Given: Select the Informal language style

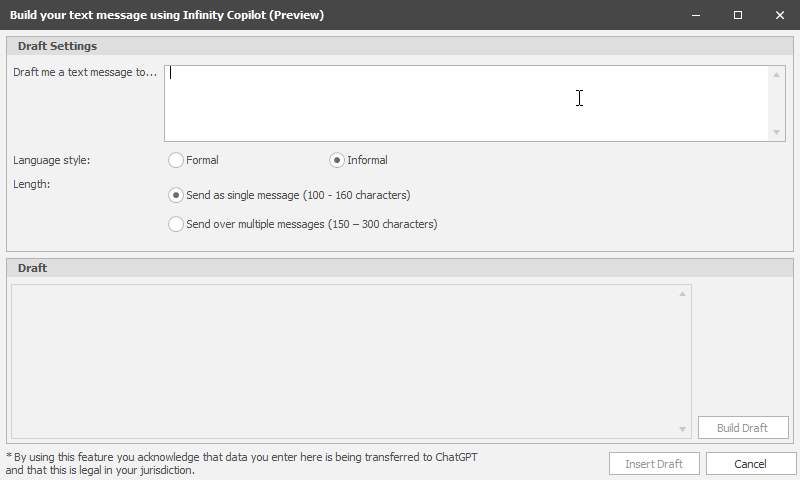Looking at the screenshot, I should point(338,160).
